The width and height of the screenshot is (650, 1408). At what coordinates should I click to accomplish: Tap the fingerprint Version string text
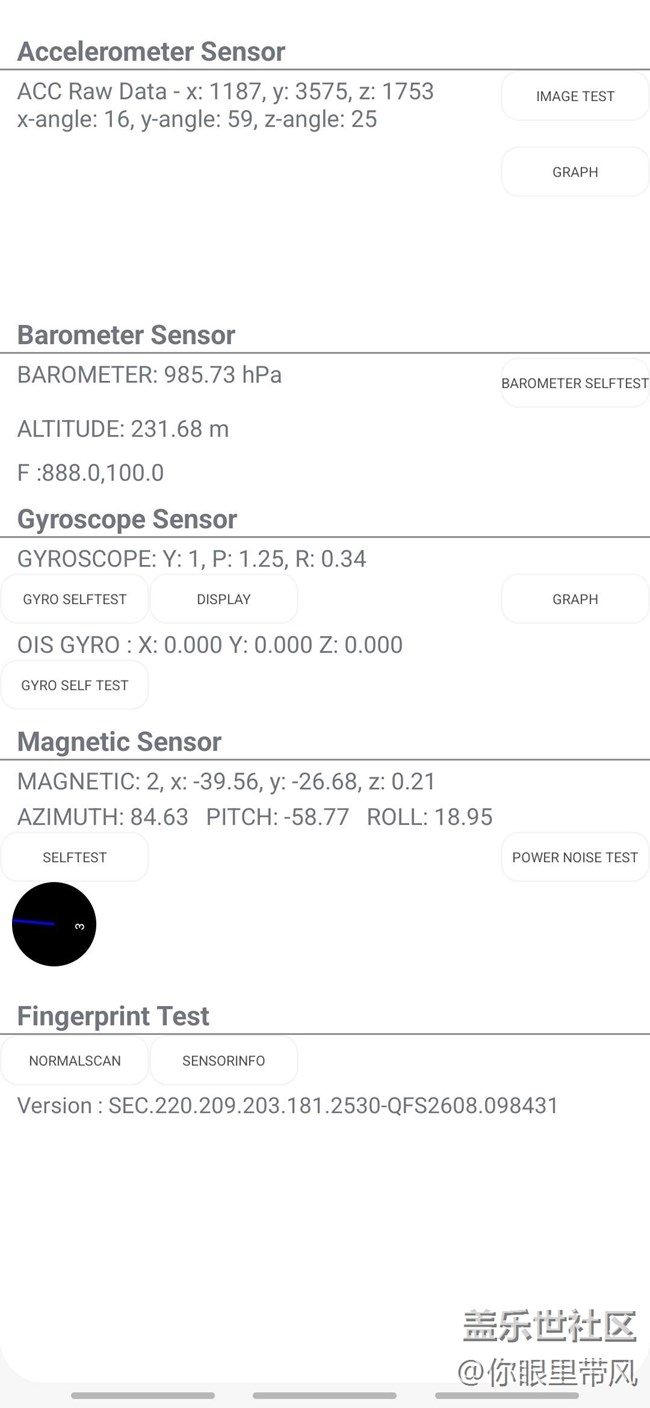(x=288, y=1105)
